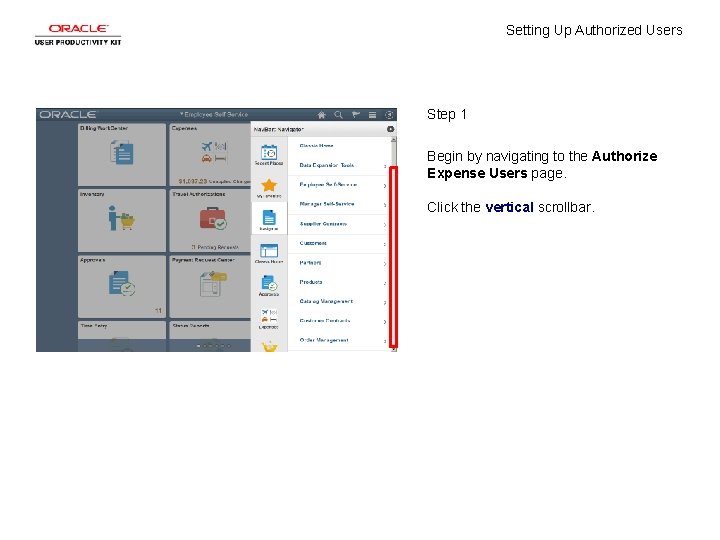Open My Favorites star in the NavBar

click(x=269, y=188)
